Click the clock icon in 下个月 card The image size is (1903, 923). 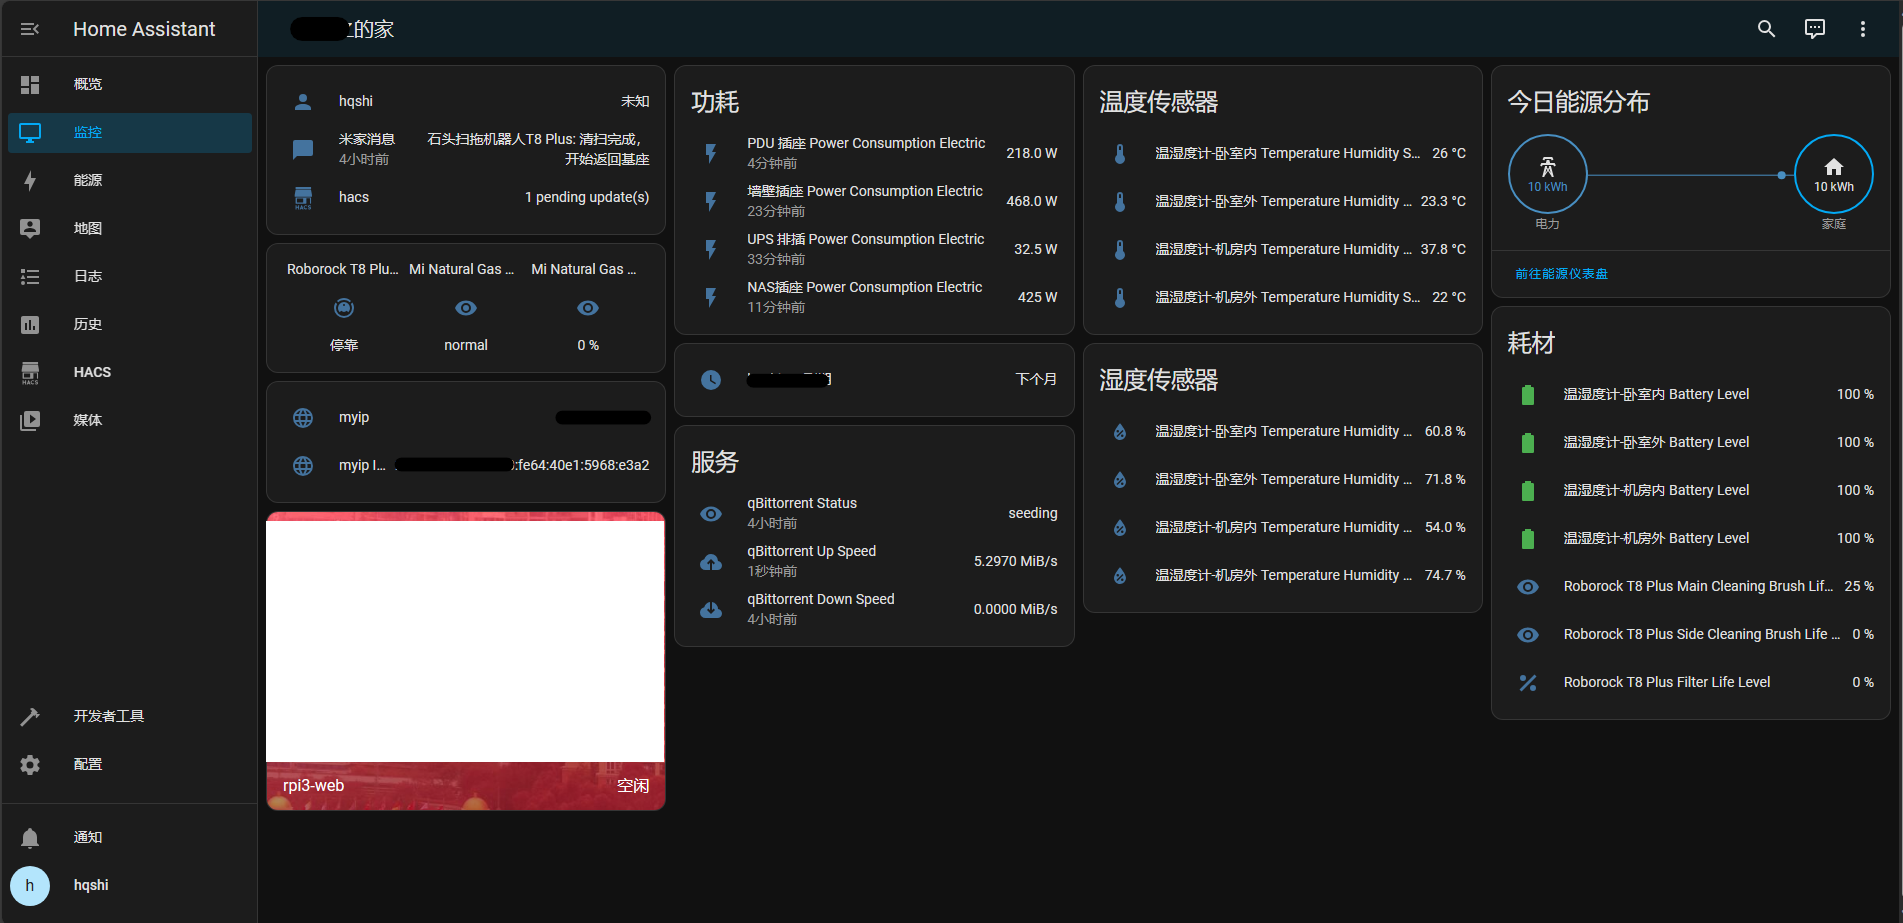711,380
